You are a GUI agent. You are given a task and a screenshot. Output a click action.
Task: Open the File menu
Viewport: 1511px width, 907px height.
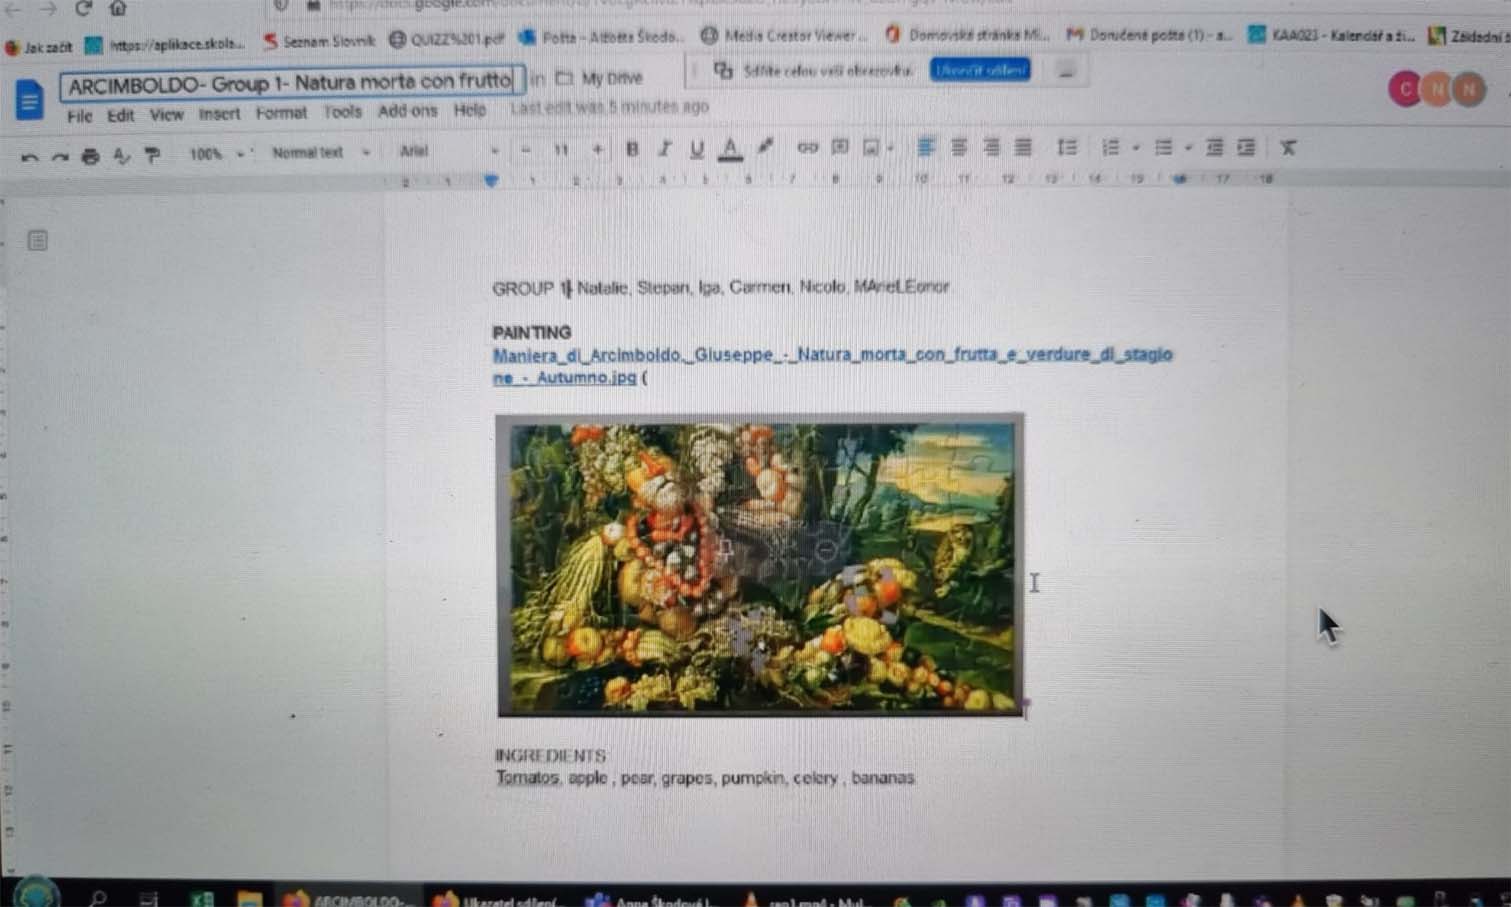[79, 116]
